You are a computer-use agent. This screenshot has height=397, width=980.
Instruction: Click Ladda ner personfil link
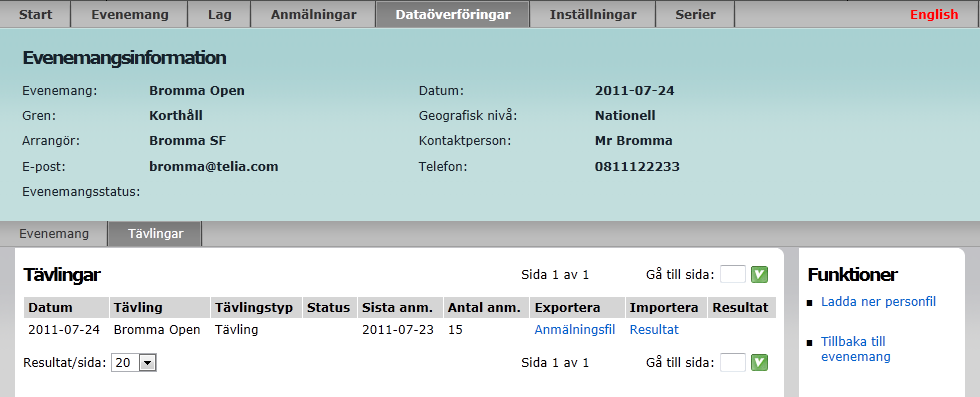(878, 302)
